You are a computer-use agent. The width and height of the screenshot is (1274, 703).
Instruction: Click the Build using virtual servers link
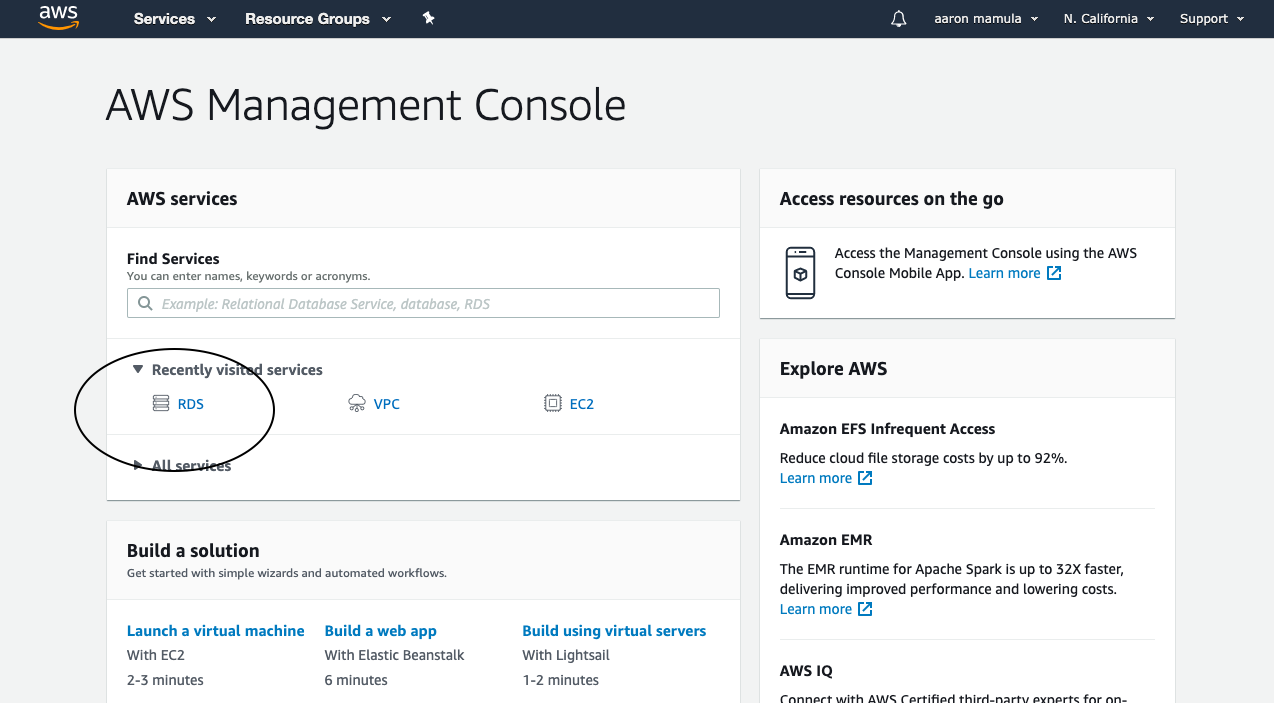(614, 631)
